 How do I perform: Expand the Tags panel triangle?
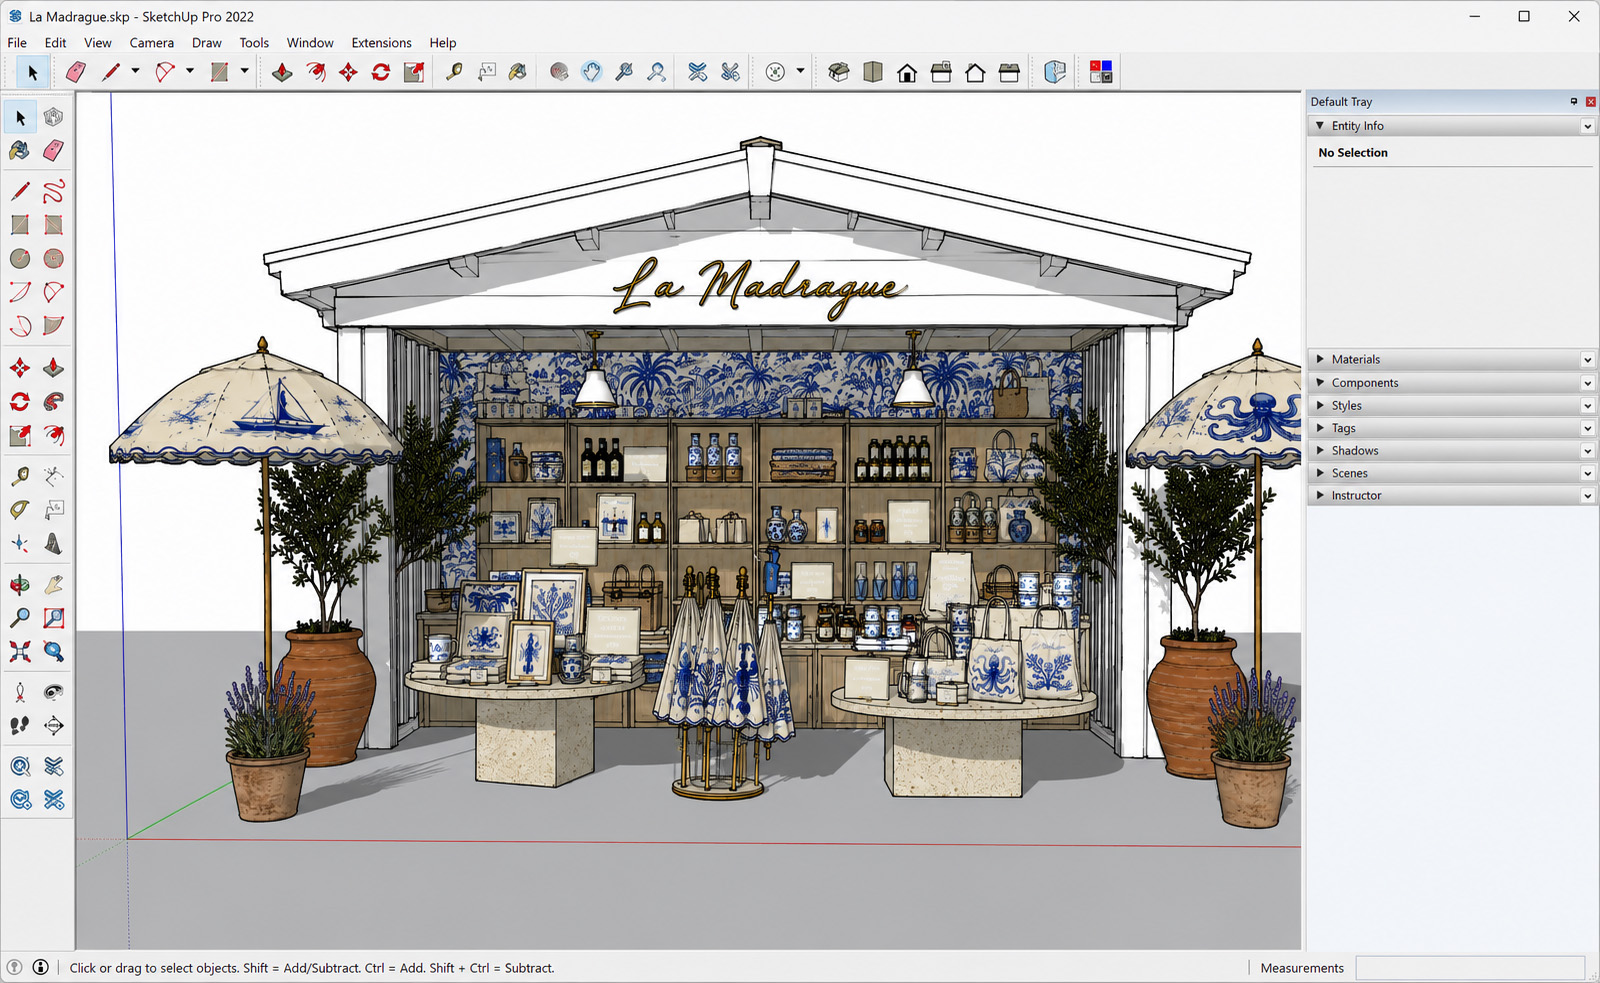click(x=1320, y=428)
